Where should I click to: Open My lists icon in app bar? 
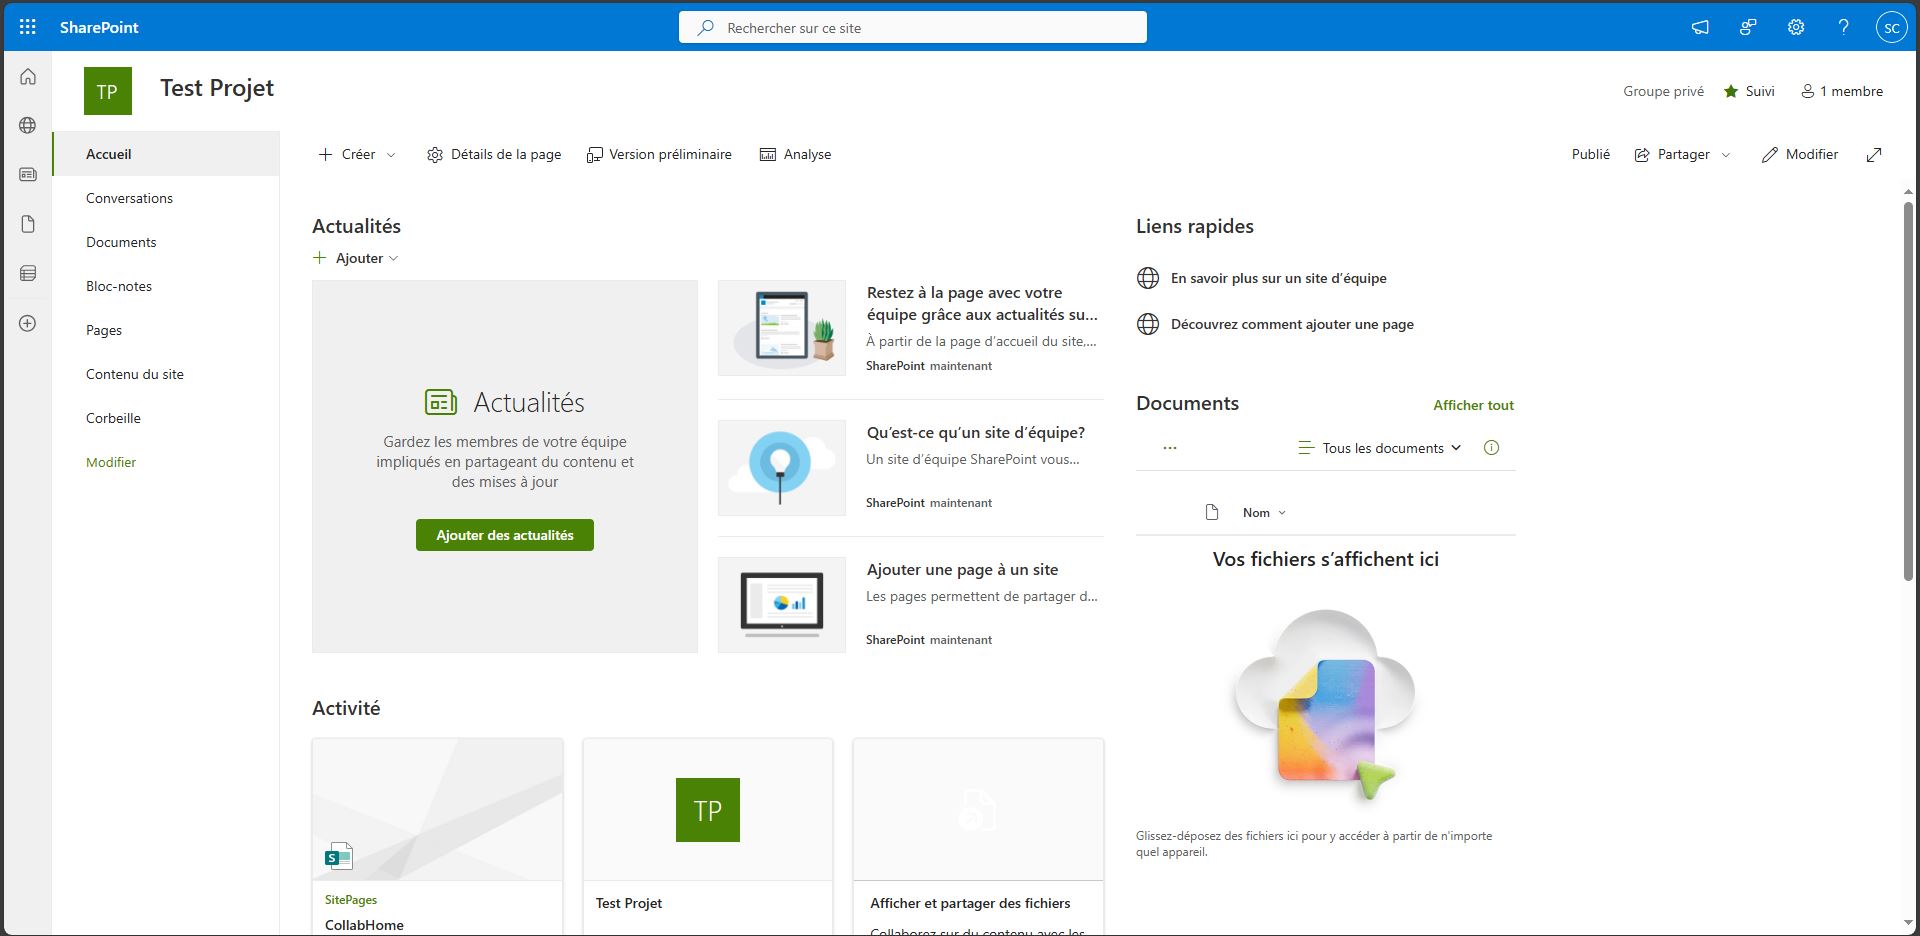click(x=28, y=274)
